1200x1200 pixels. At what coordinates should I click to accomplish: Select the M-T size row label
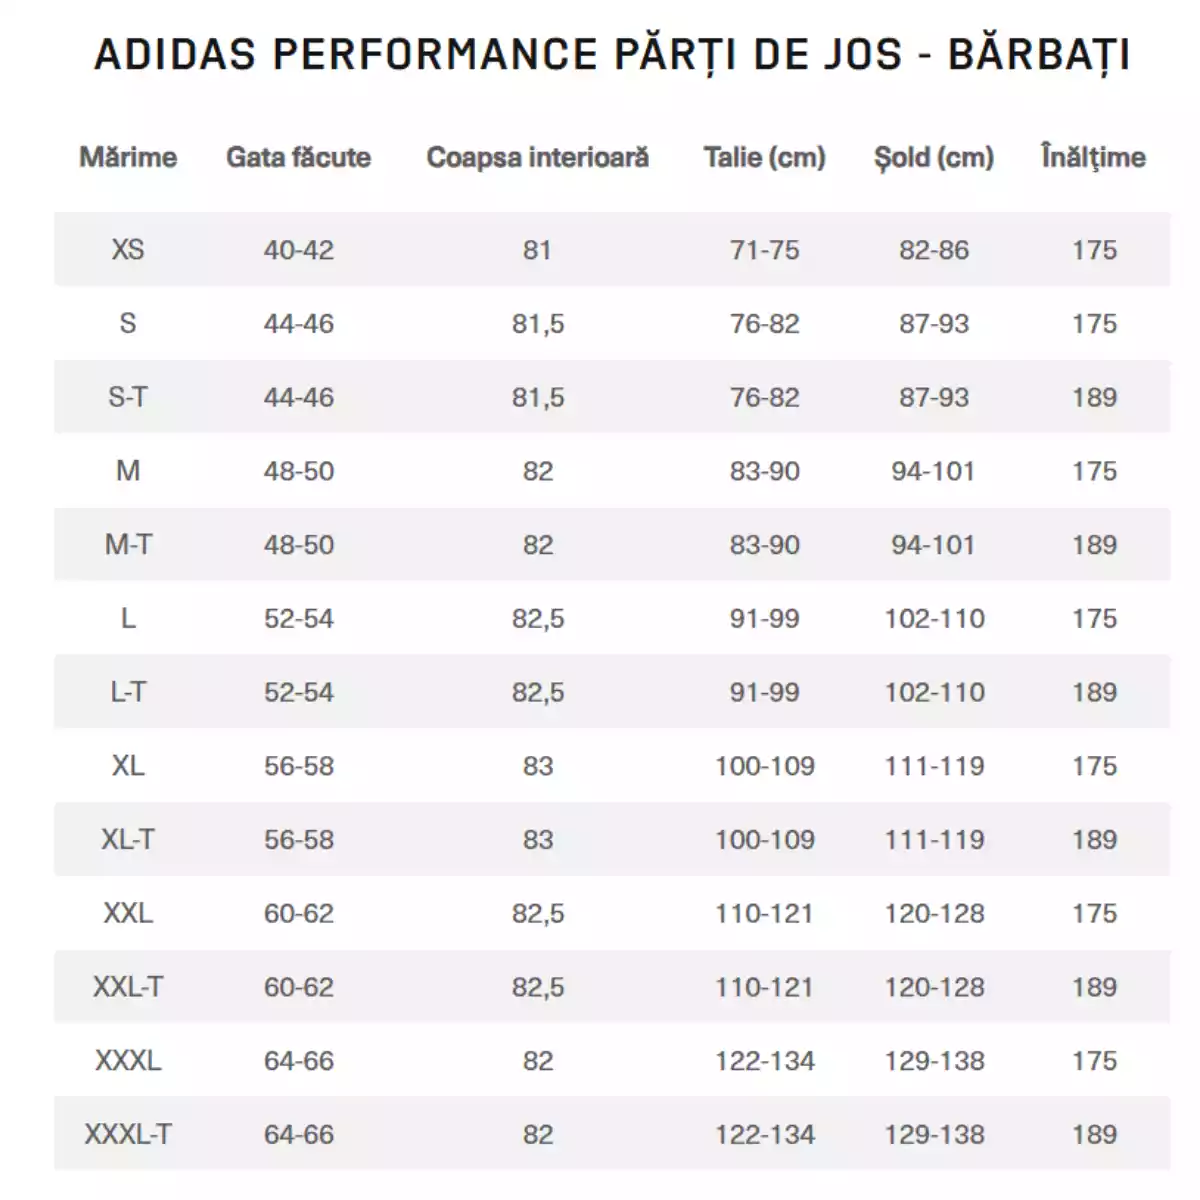pyautogui.click(x=128, y=545)
